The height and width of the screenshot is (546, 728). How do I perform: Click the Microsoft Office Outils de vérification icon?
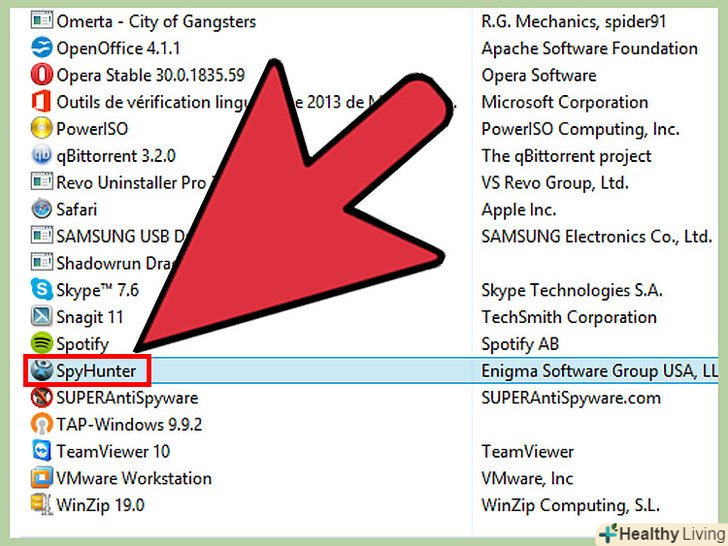(42, 102)
